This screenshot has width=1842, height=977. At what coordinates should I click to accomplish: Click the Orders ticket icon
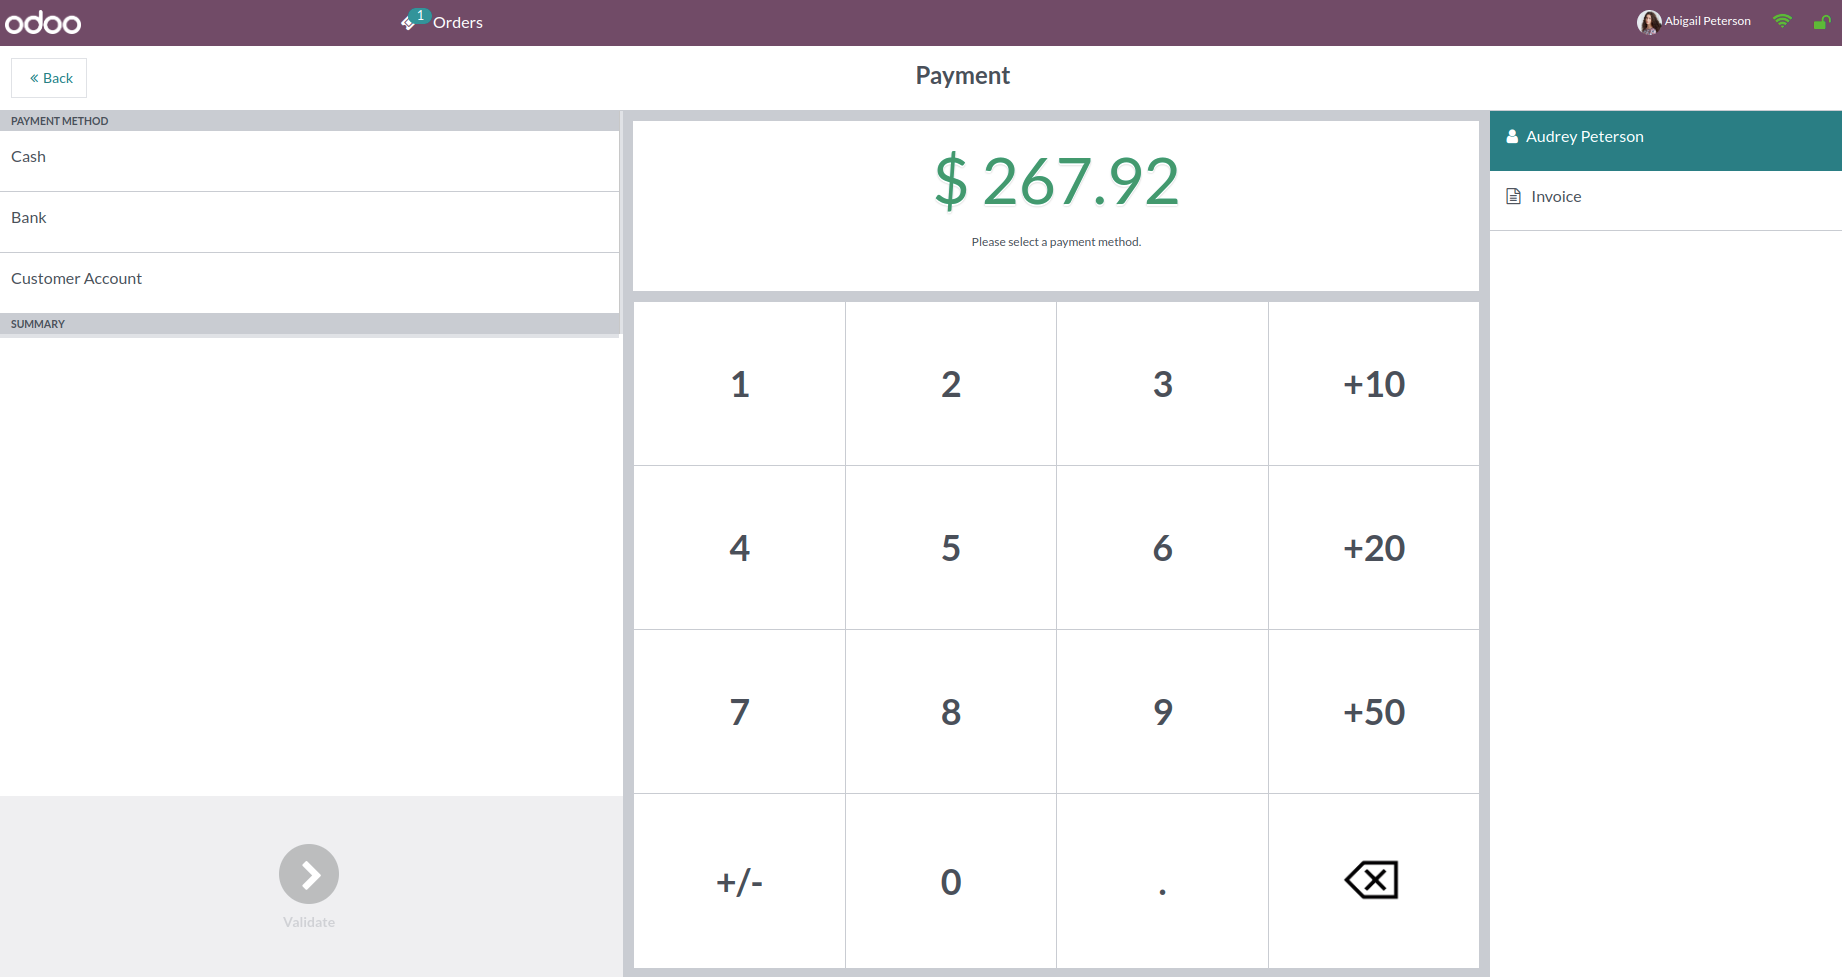click(409, 22)
